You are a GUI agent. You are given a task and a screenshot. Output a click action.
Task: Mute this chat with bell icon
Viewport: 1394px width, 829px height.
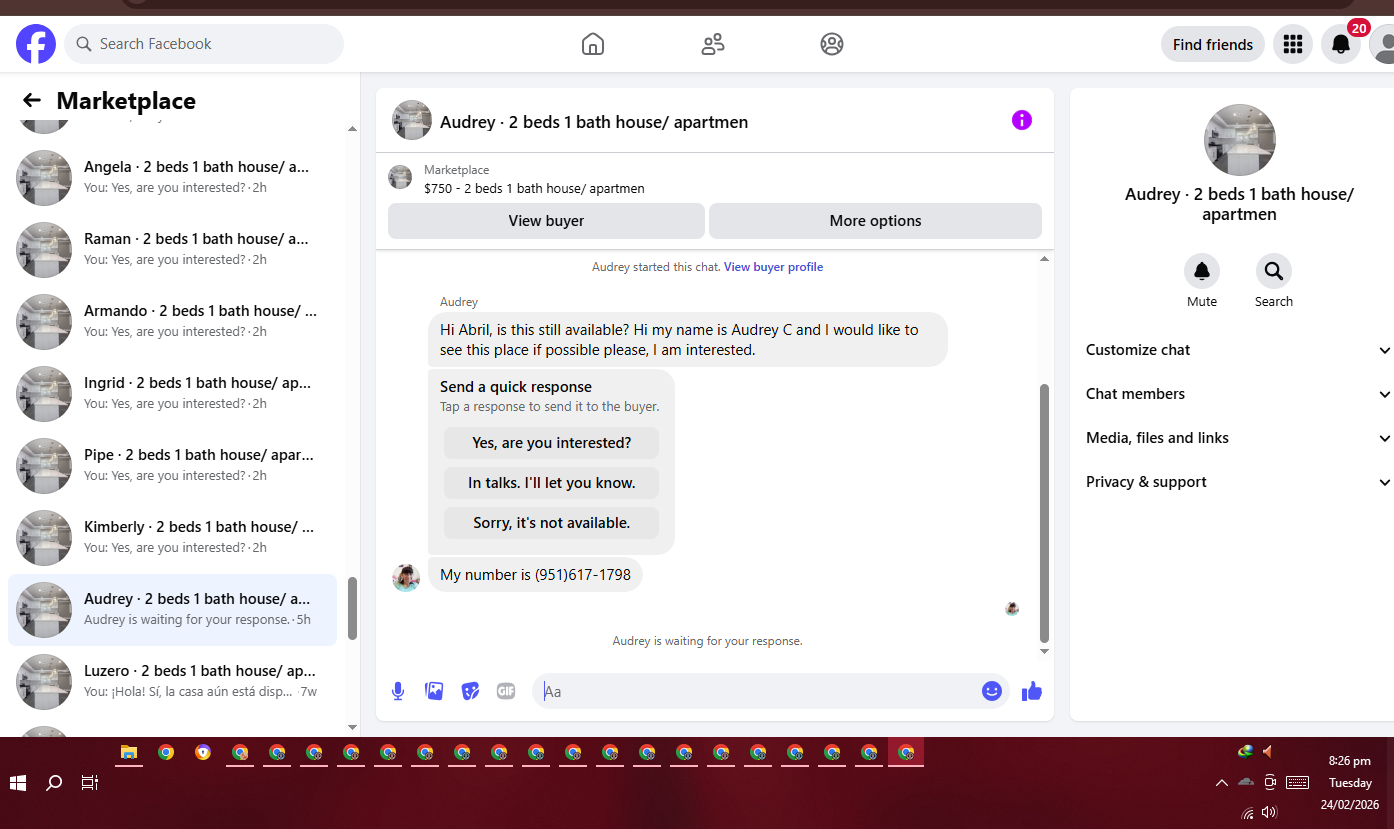tap(1202, 271)
